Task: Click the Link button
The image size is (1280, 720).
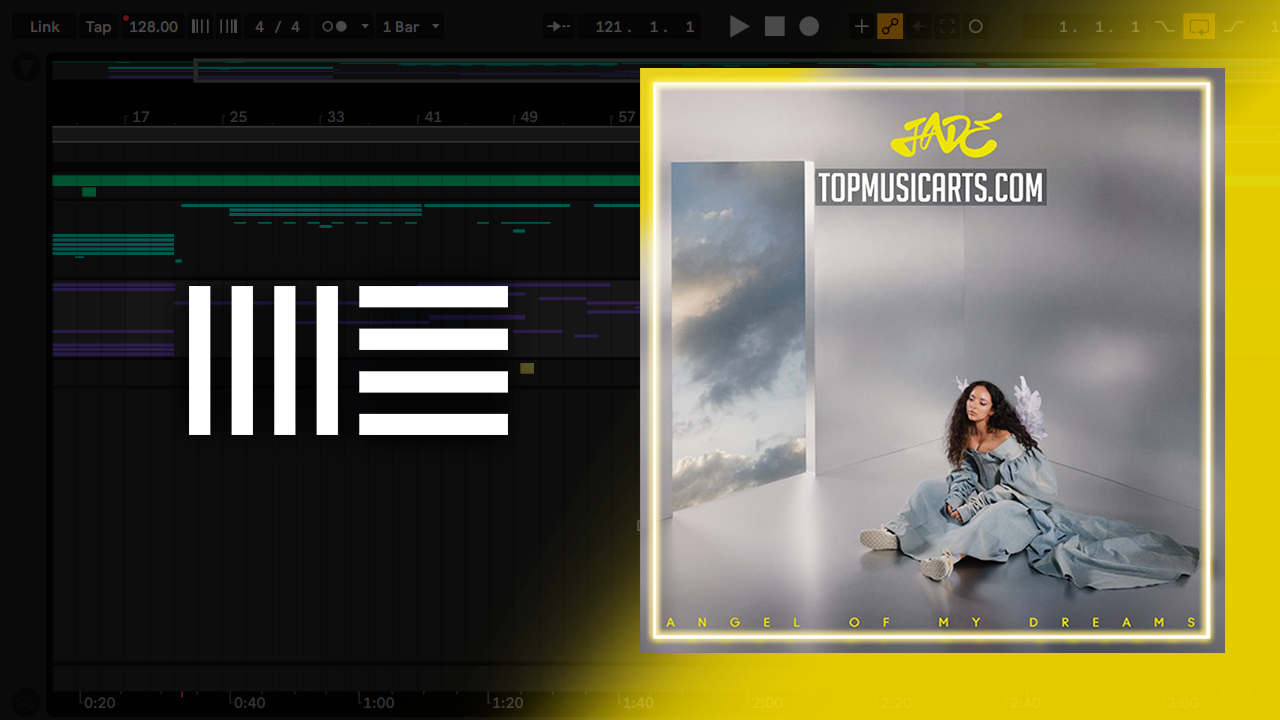Action: (x=45, y=27)
